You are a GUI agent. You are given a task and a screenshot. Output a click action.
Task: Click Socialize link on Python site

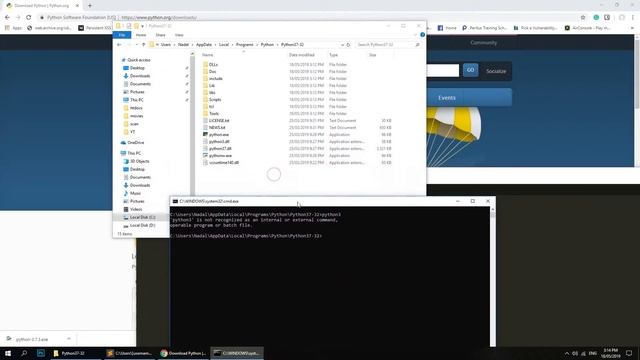(496, 71)
